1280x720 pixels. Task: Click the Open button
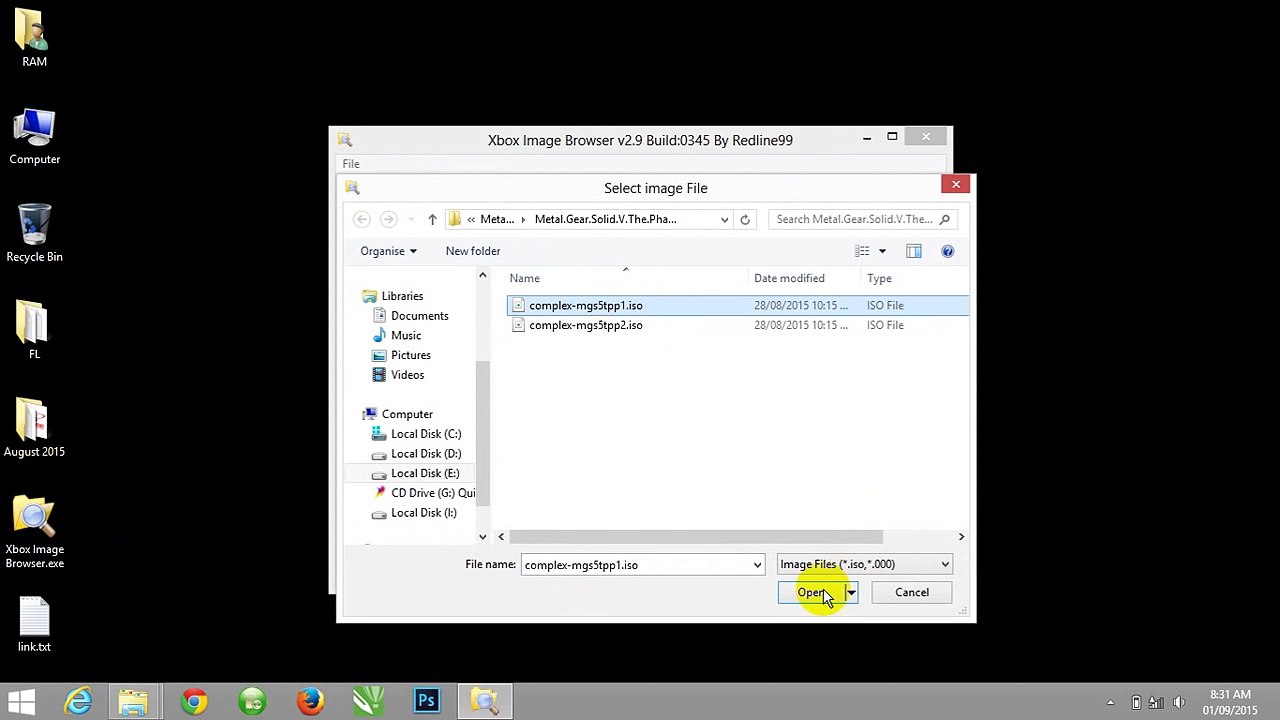click(811, 592)
